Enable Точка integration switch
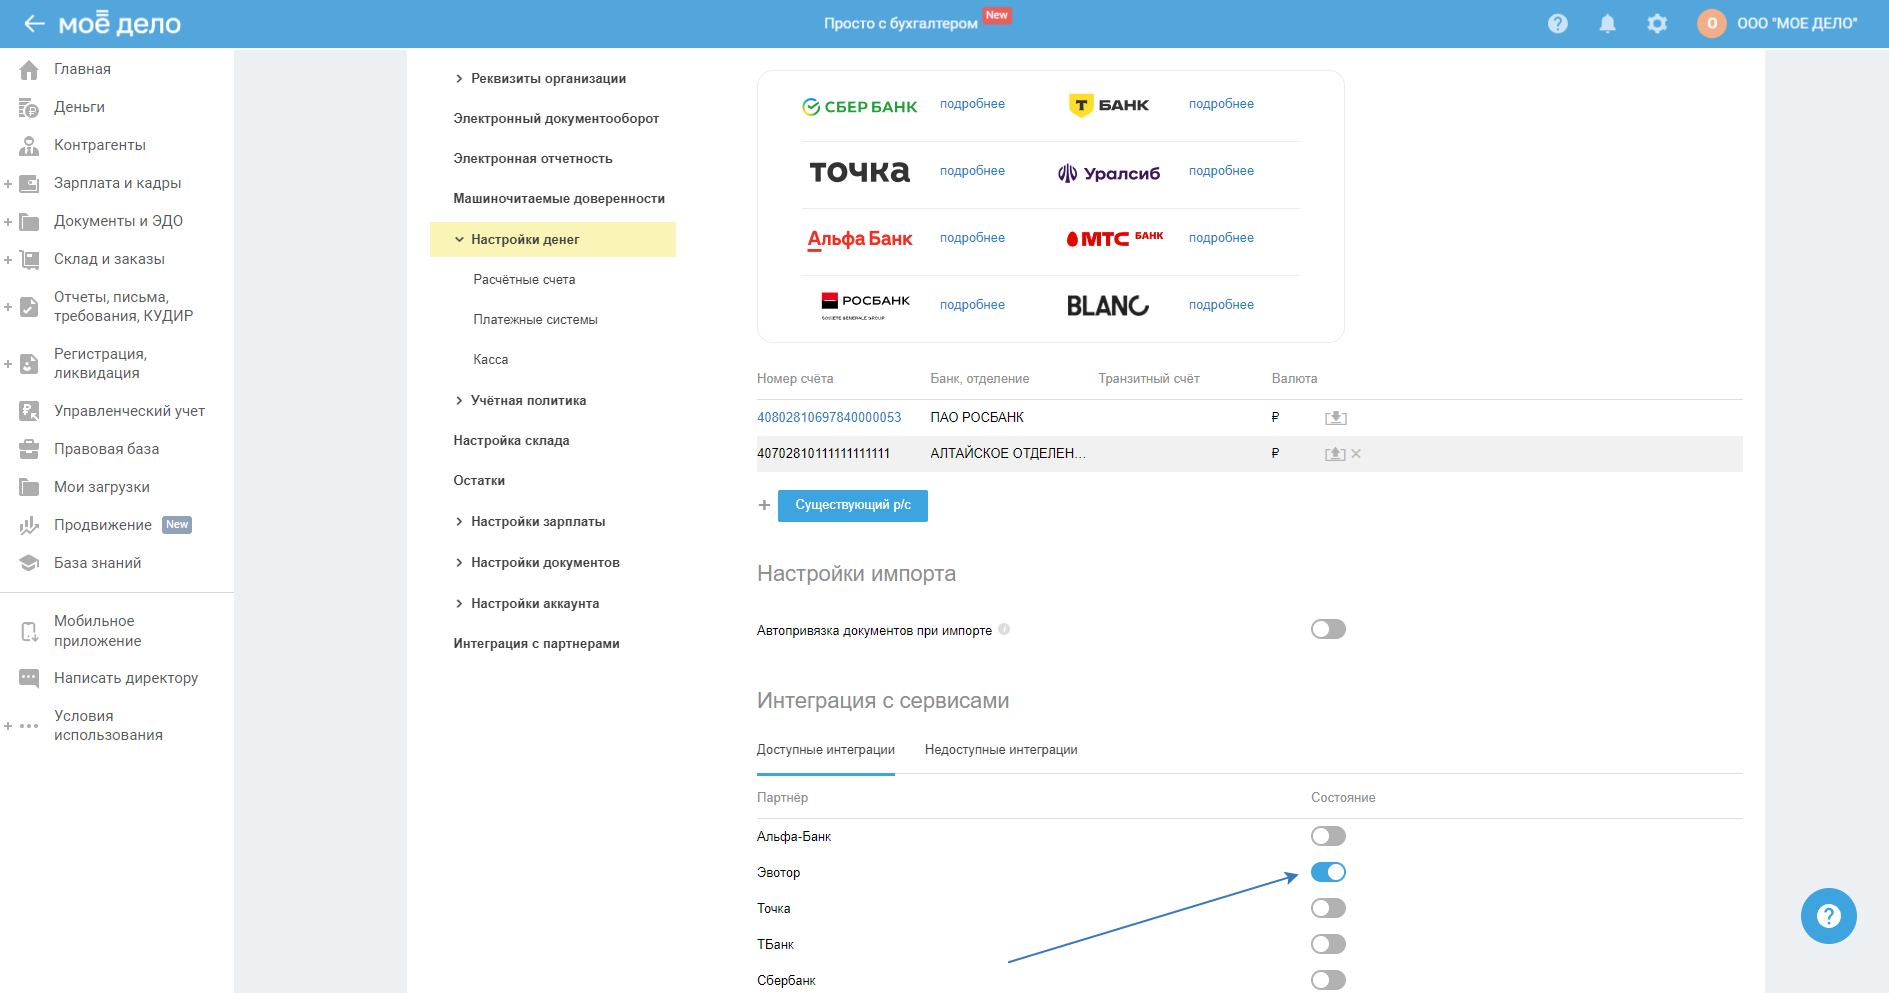This screenshot has height=993, width=1889. point(1328,908)
